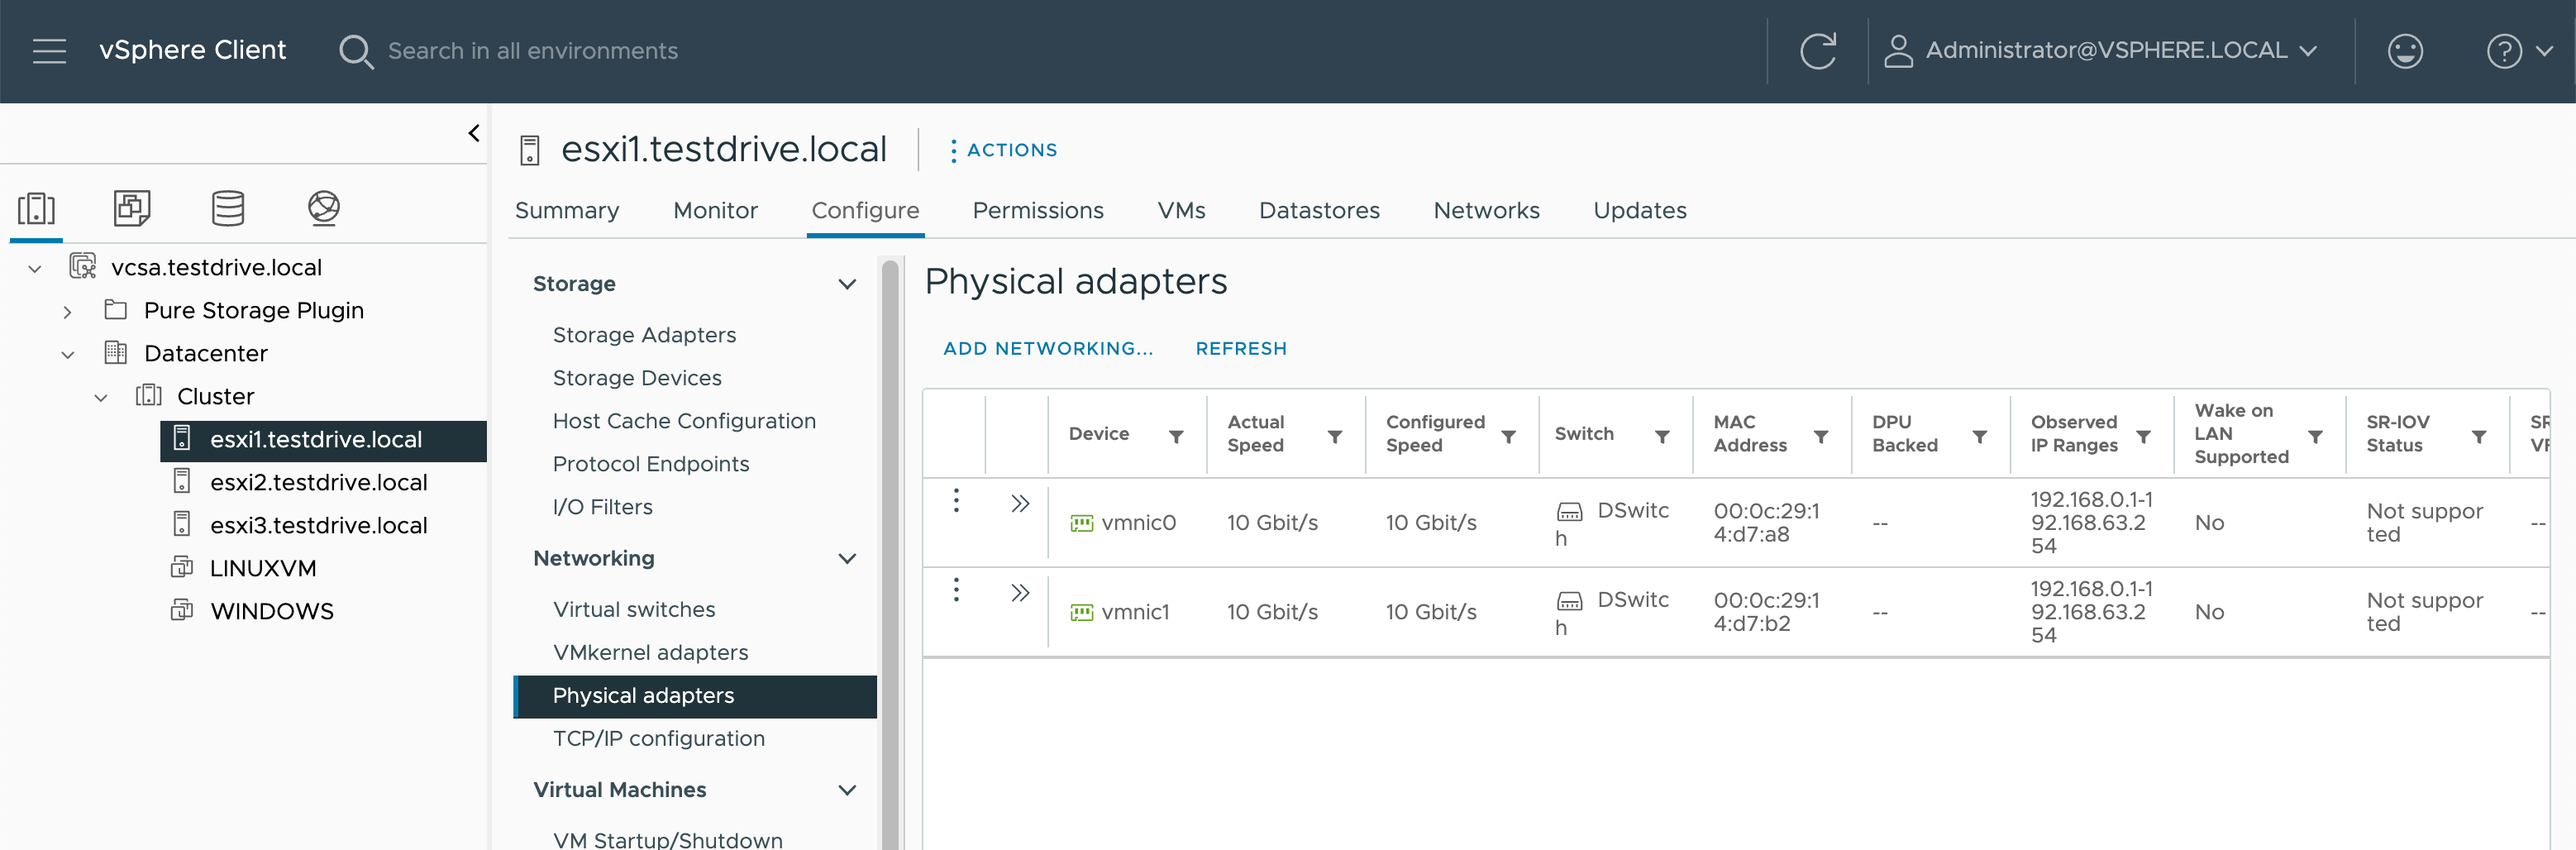2576x850 pixels.
Task: Open the Datastores tab
Action: tap(1318, 211)
